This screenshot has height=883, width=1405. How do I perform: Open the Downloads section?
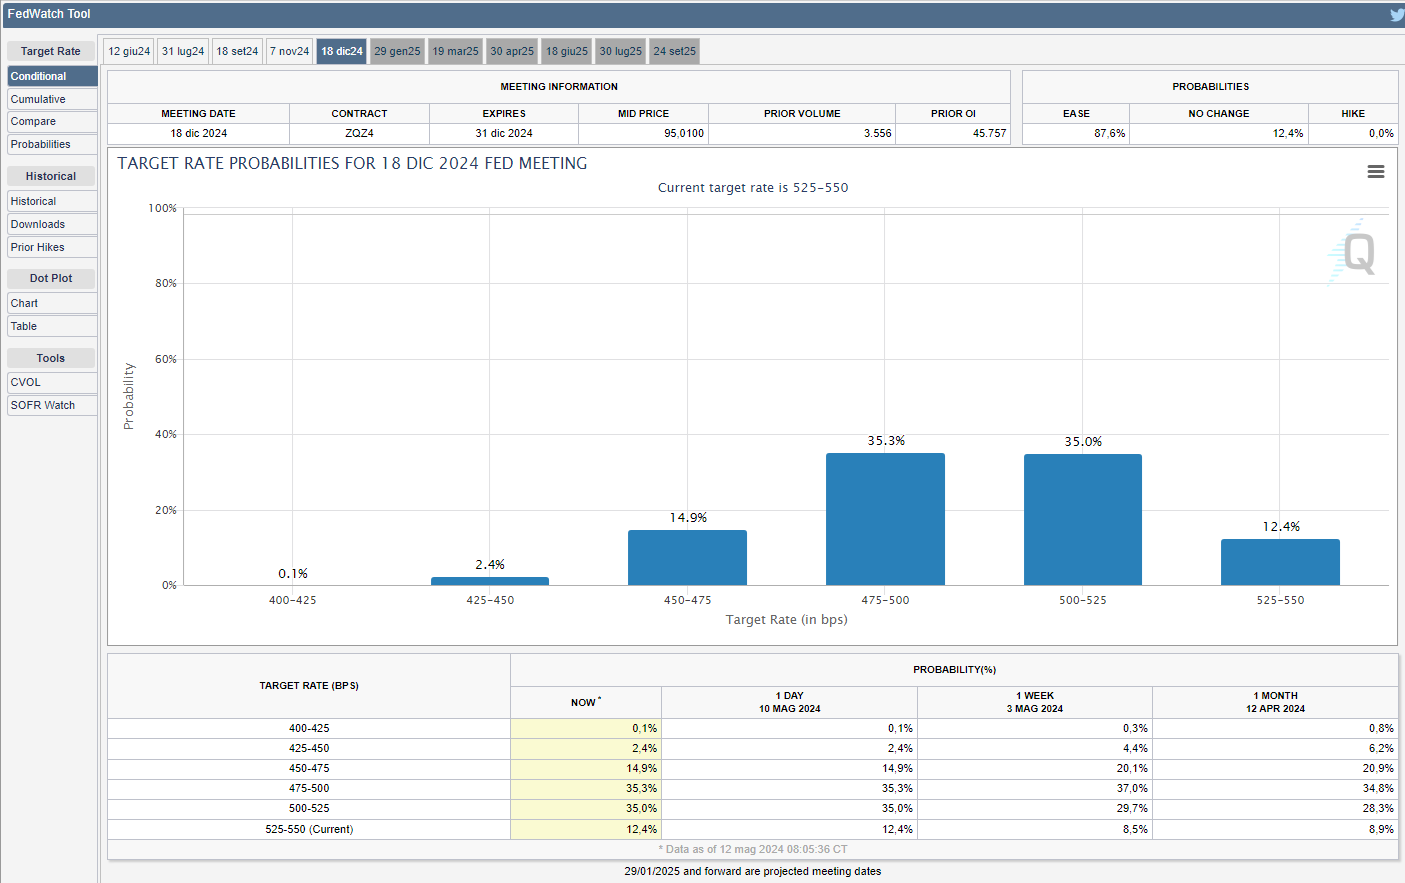click(52, 224)
